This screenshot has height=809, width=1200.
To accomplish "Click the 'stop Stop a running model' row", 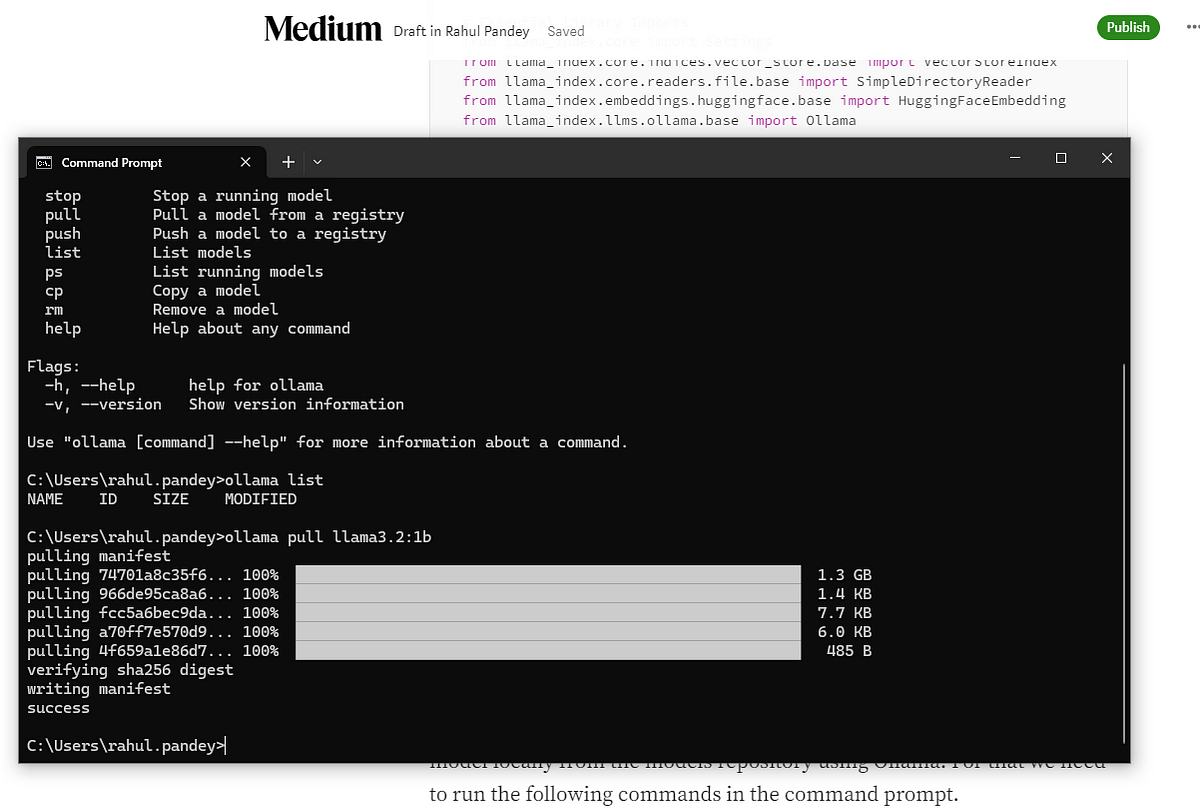I will 188,195.
